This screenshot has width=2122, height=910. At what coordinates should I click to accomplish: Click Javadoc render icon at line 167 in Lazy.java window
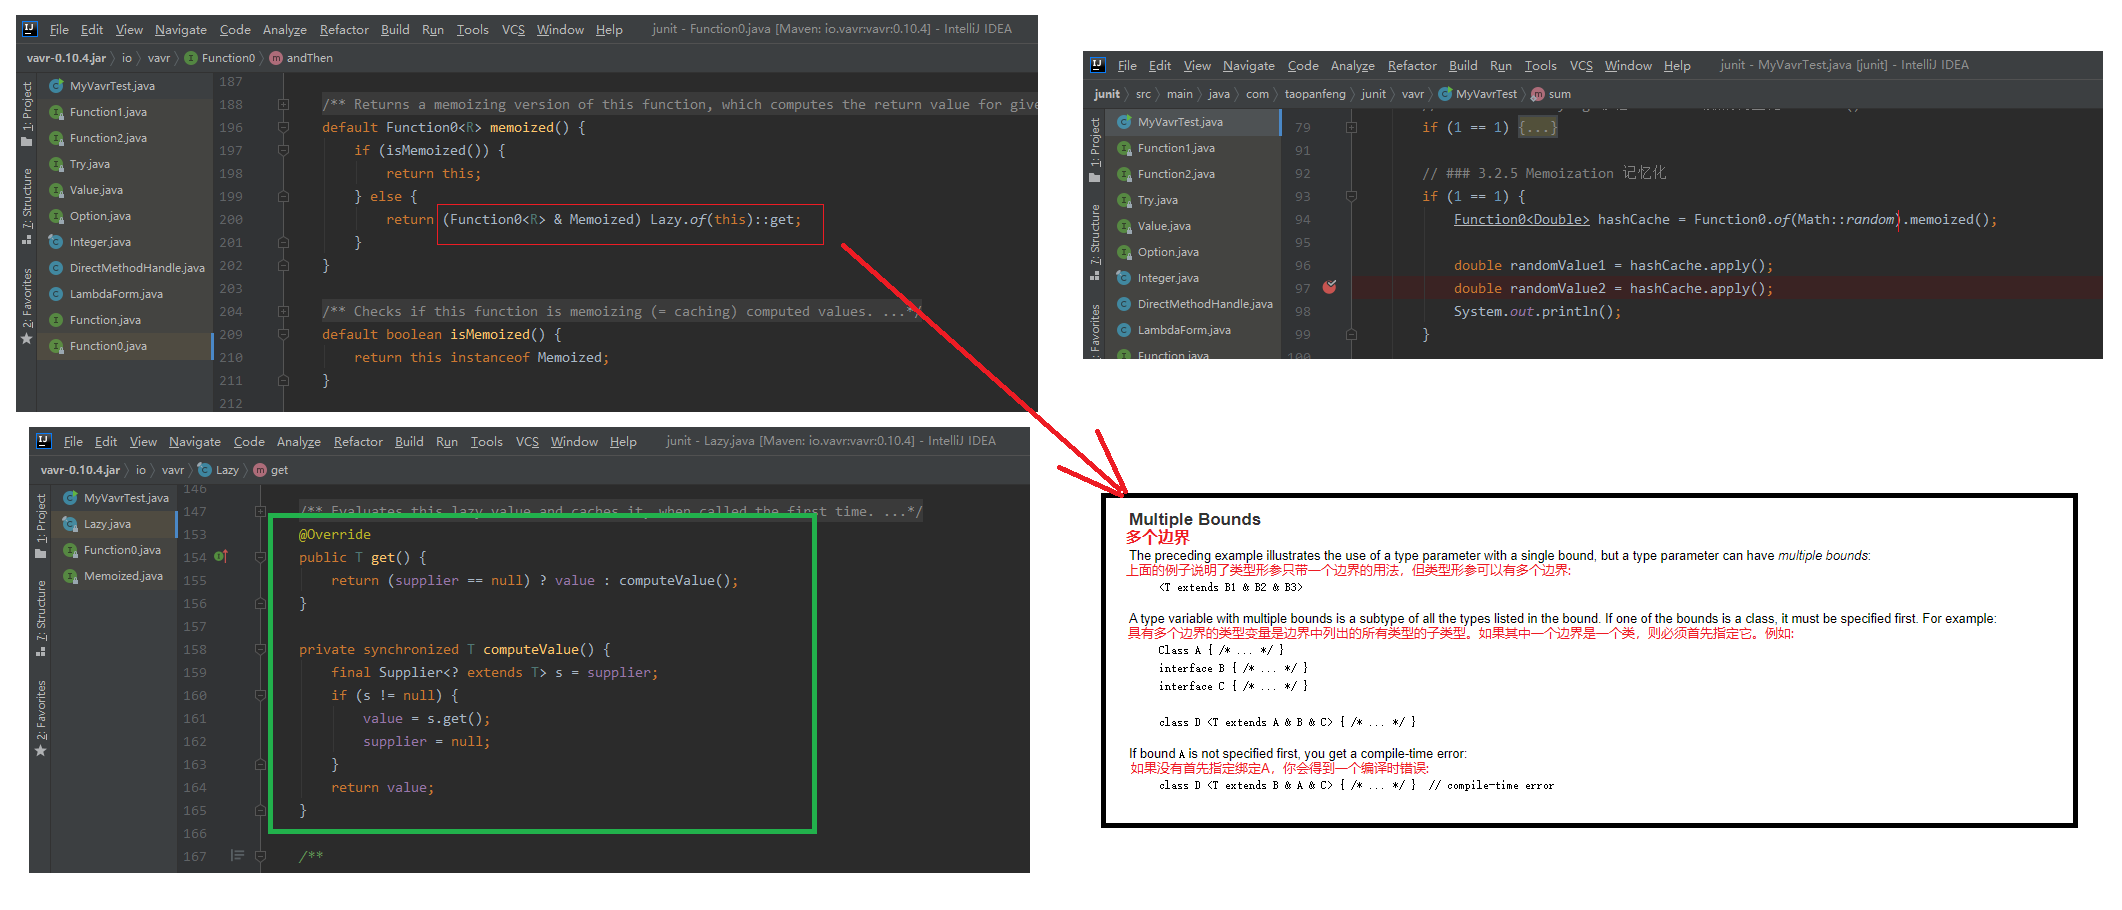[237, 855]
